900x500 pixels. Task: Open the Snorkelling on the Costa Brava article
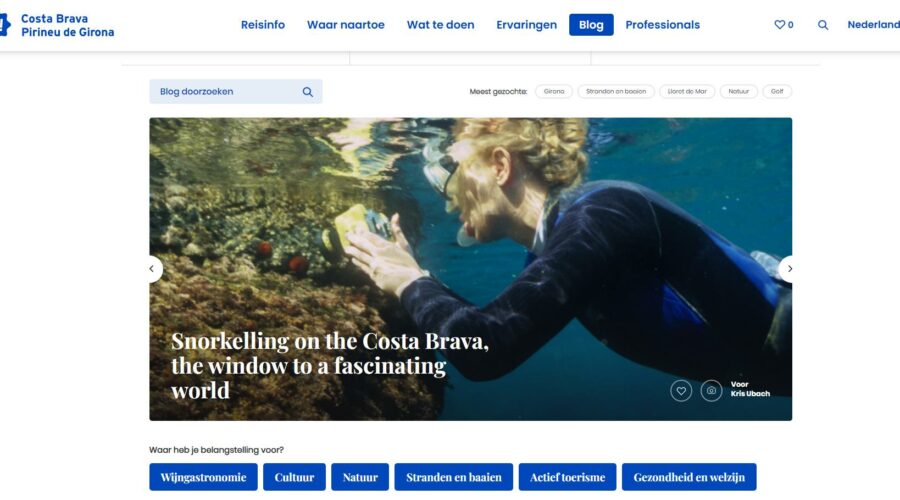[x=329, y=366]
